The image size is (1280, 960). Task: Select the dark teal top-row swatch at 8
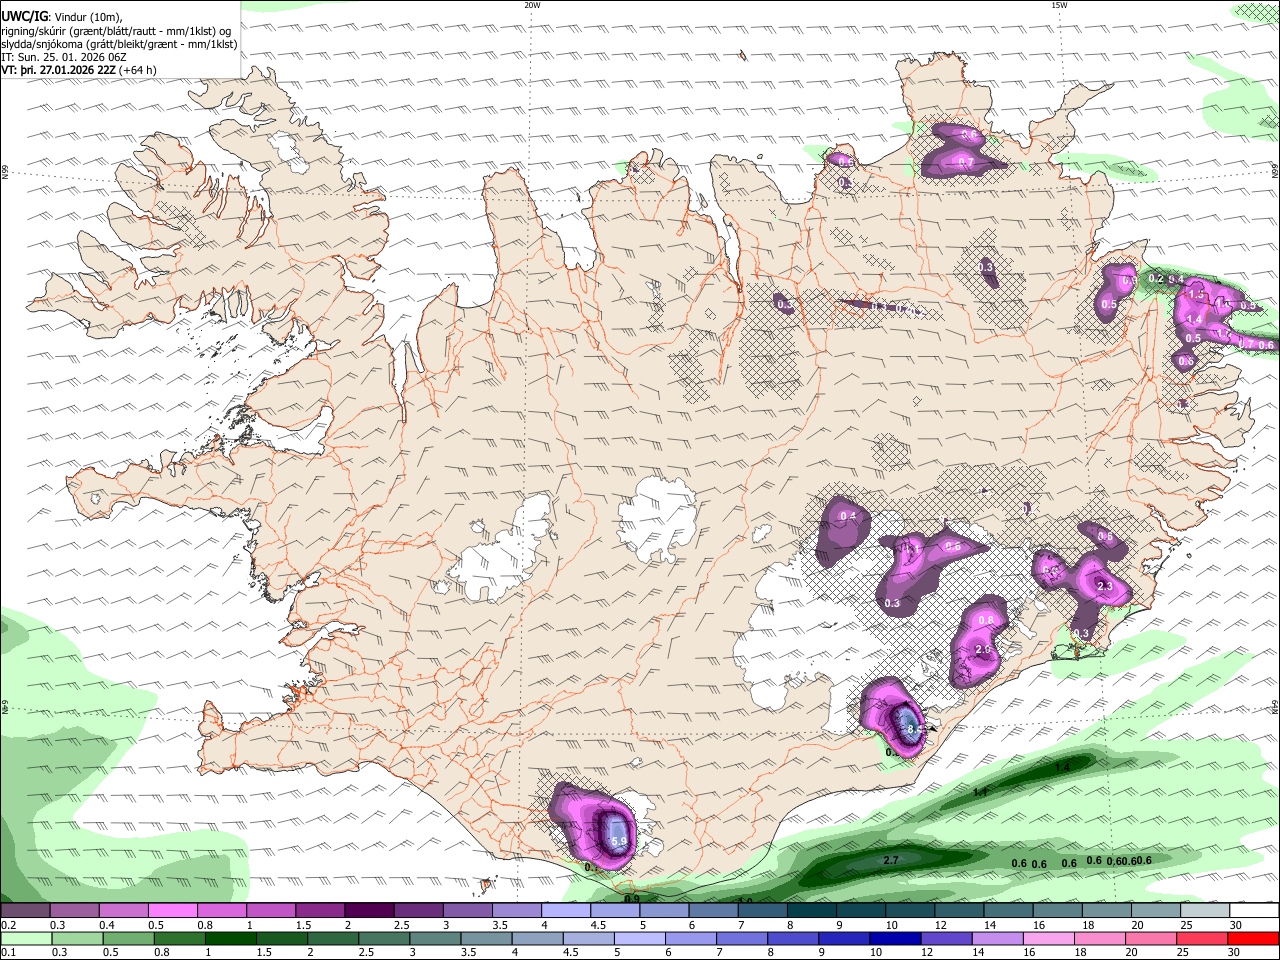click(812, 911)
